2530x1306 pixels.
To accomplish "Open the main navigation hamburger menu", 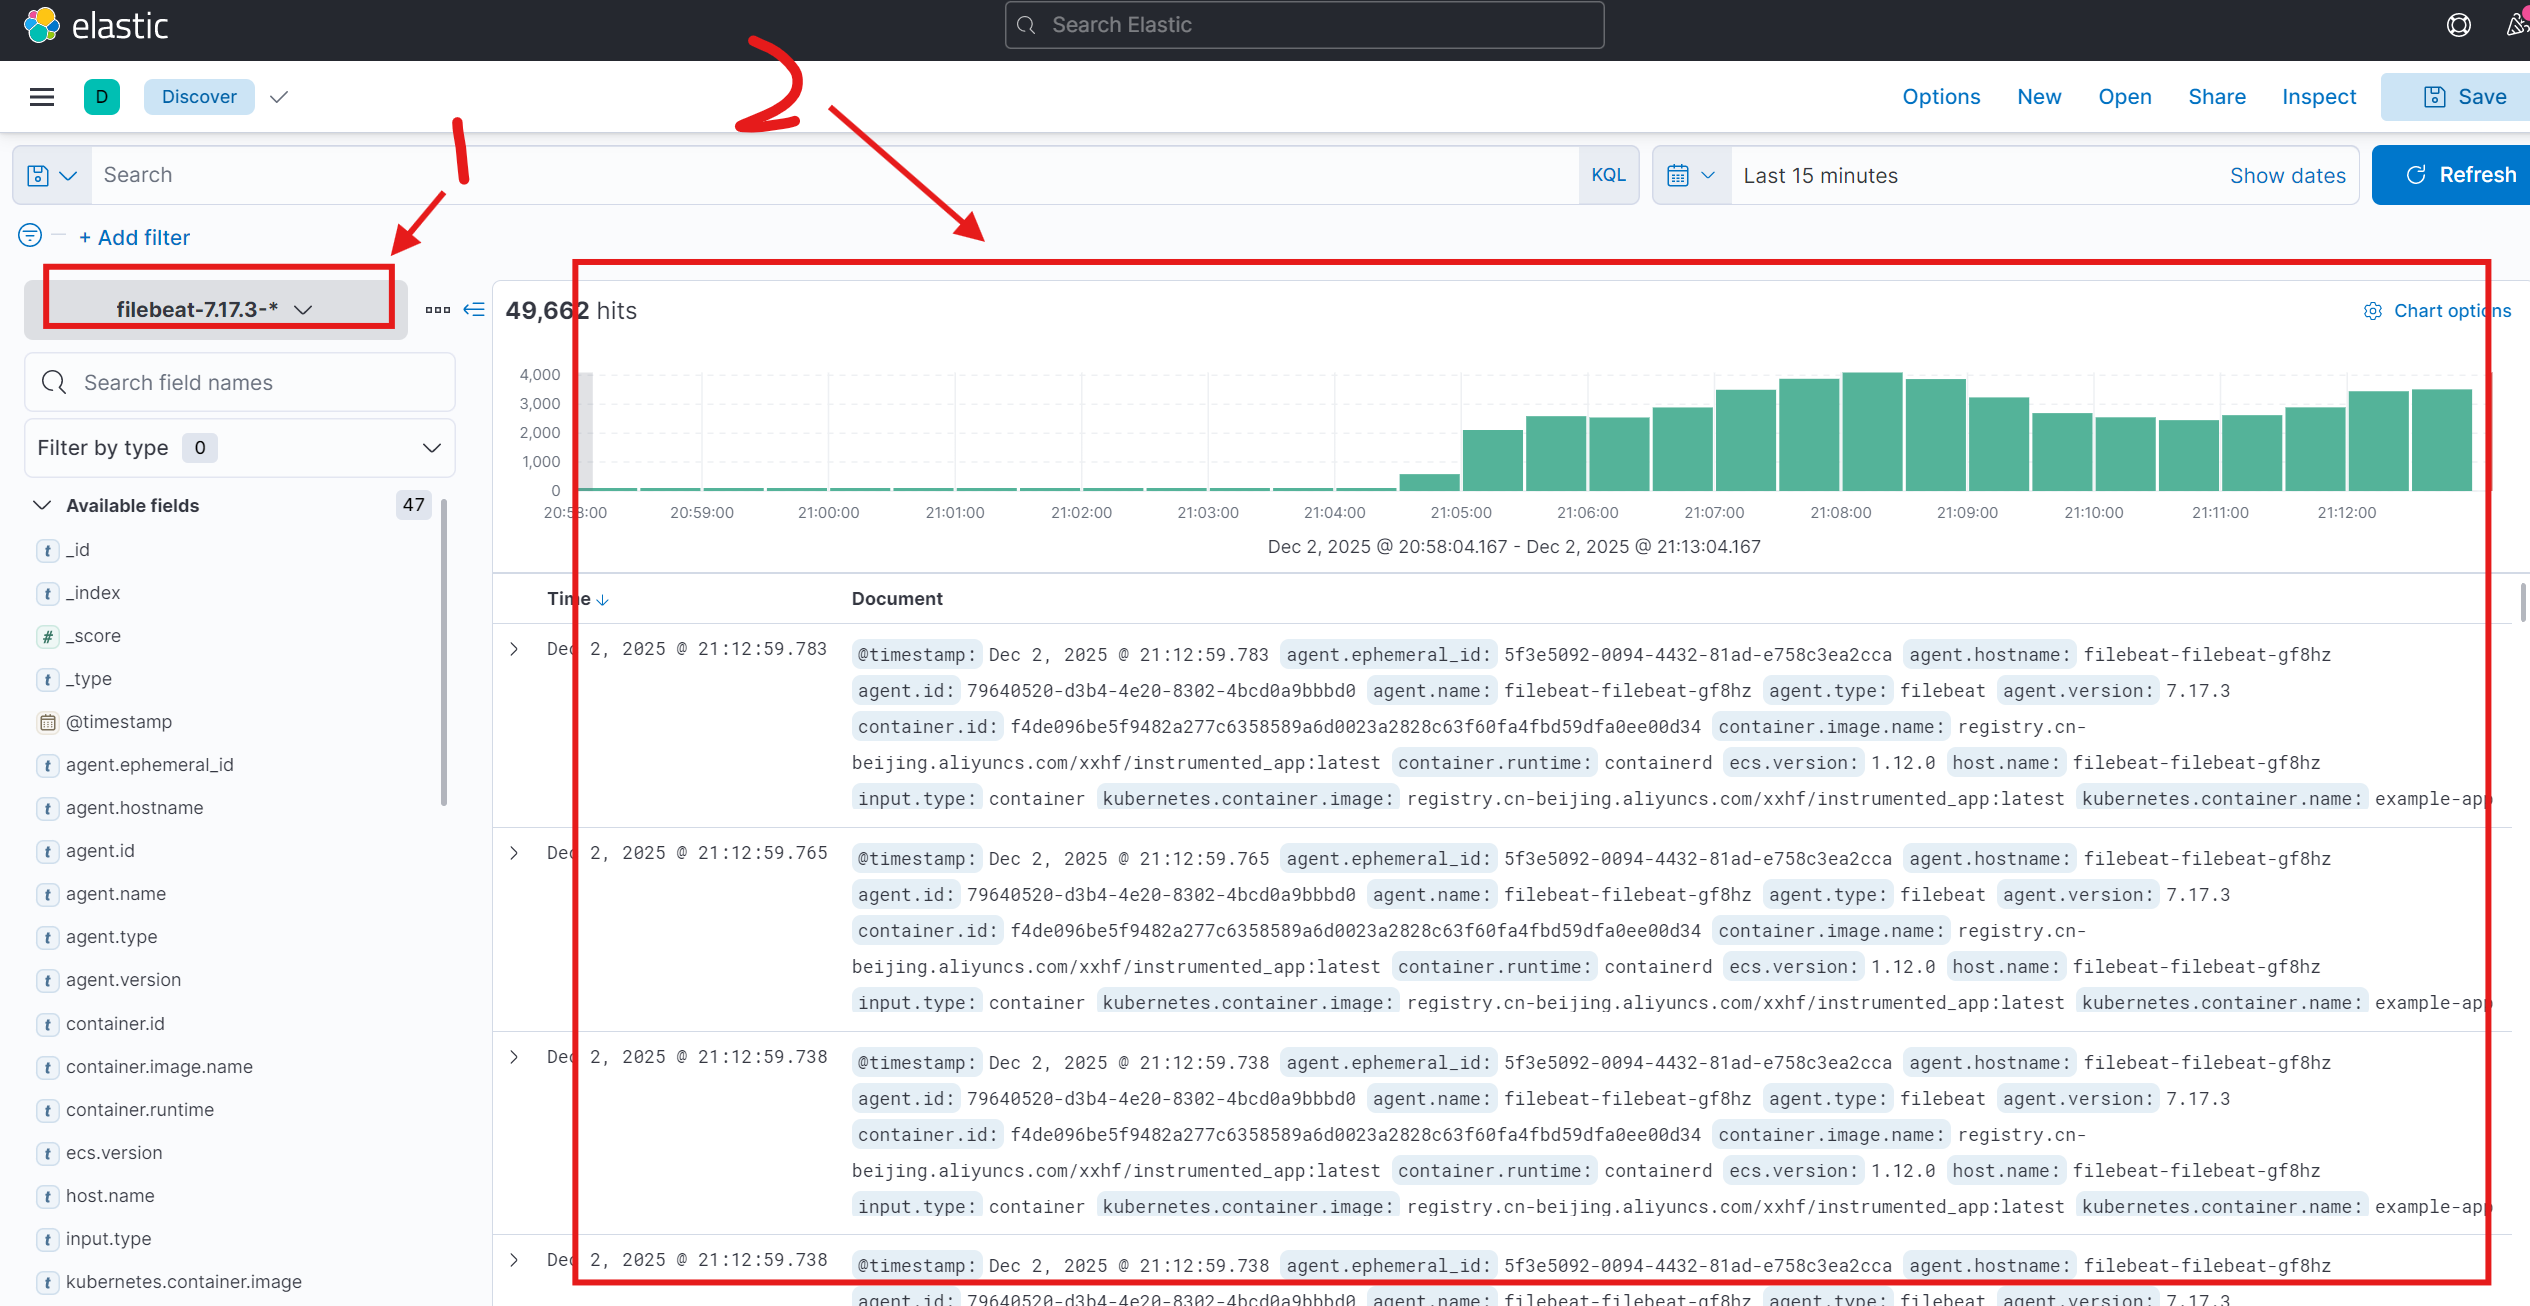I will [41, 96].
